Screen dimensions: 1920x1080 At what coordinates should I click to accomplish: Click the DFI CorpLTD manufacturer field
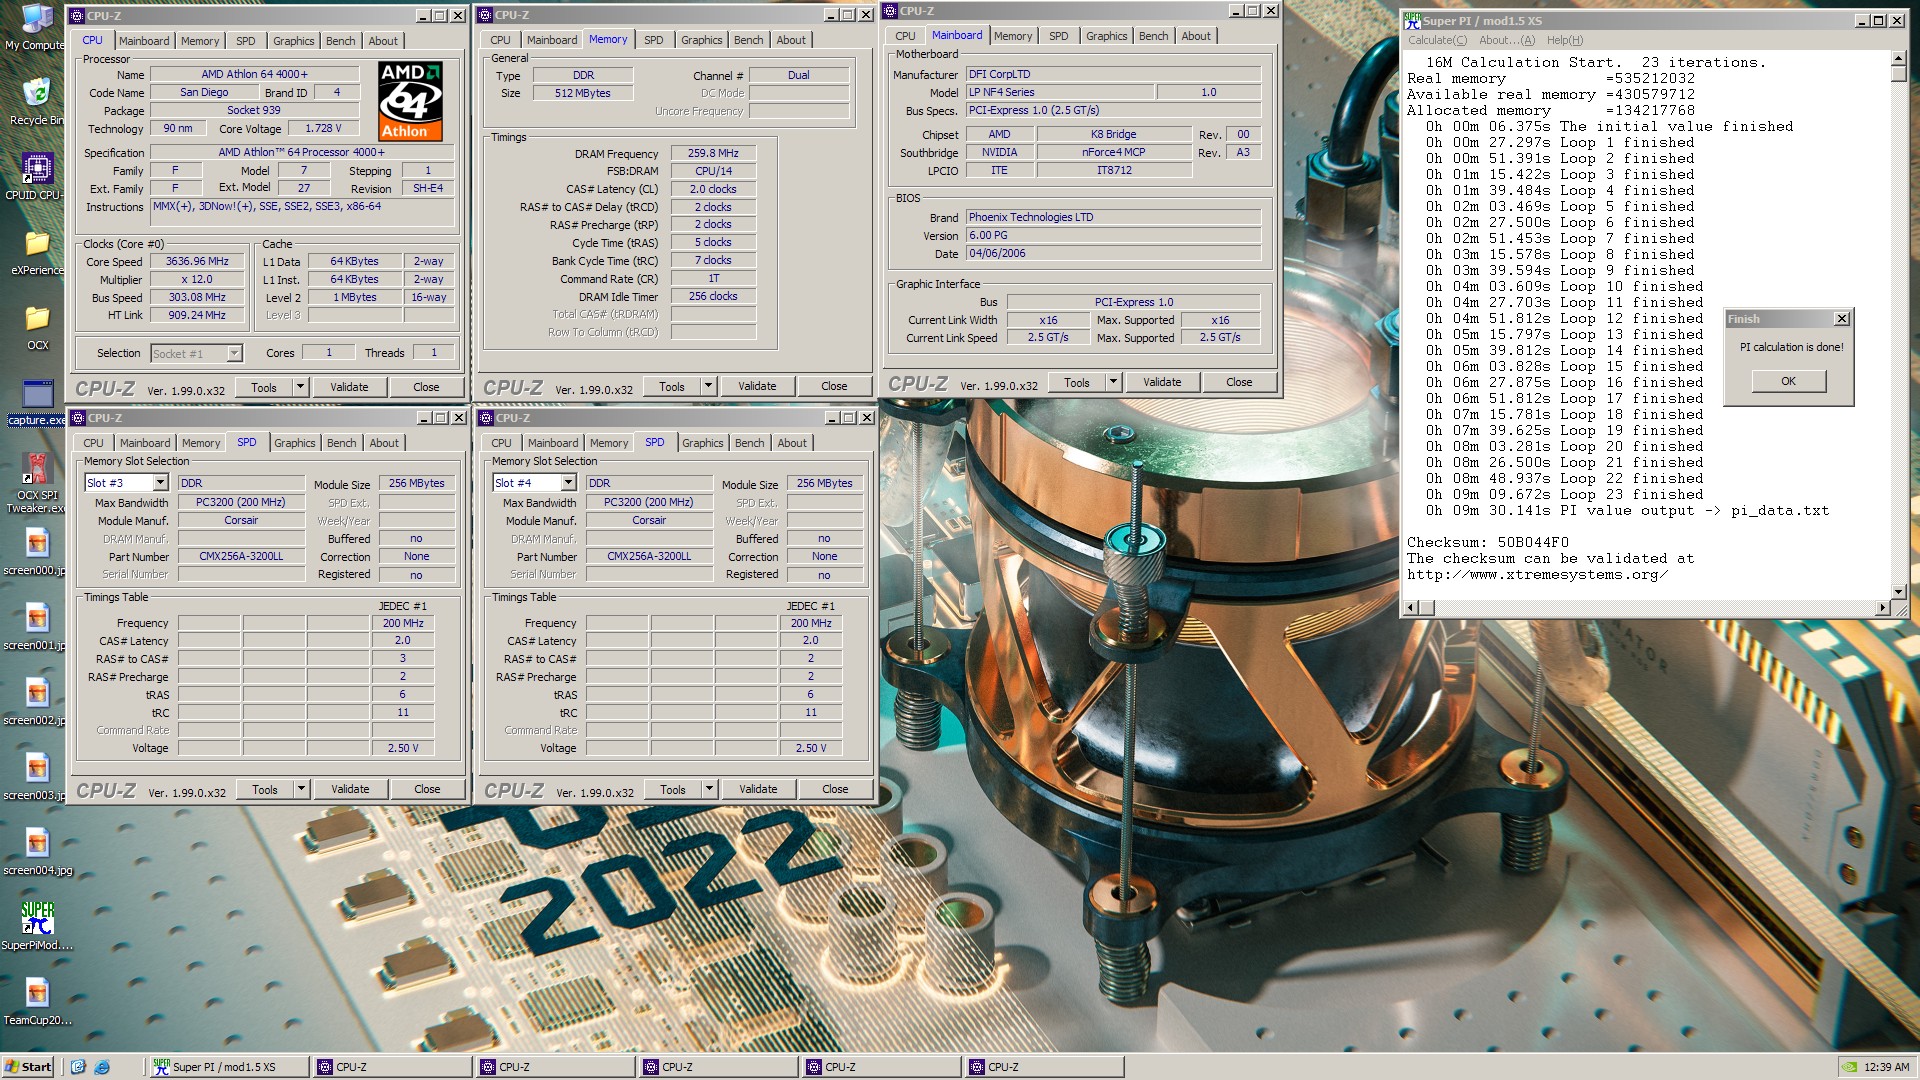(x=1113, y=74)
